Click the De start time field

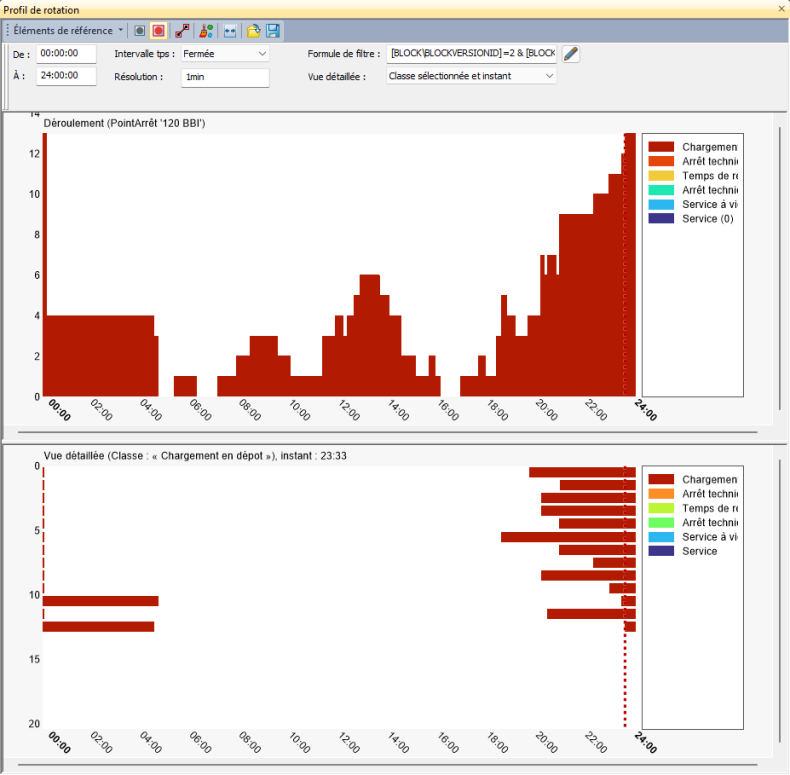66,53
